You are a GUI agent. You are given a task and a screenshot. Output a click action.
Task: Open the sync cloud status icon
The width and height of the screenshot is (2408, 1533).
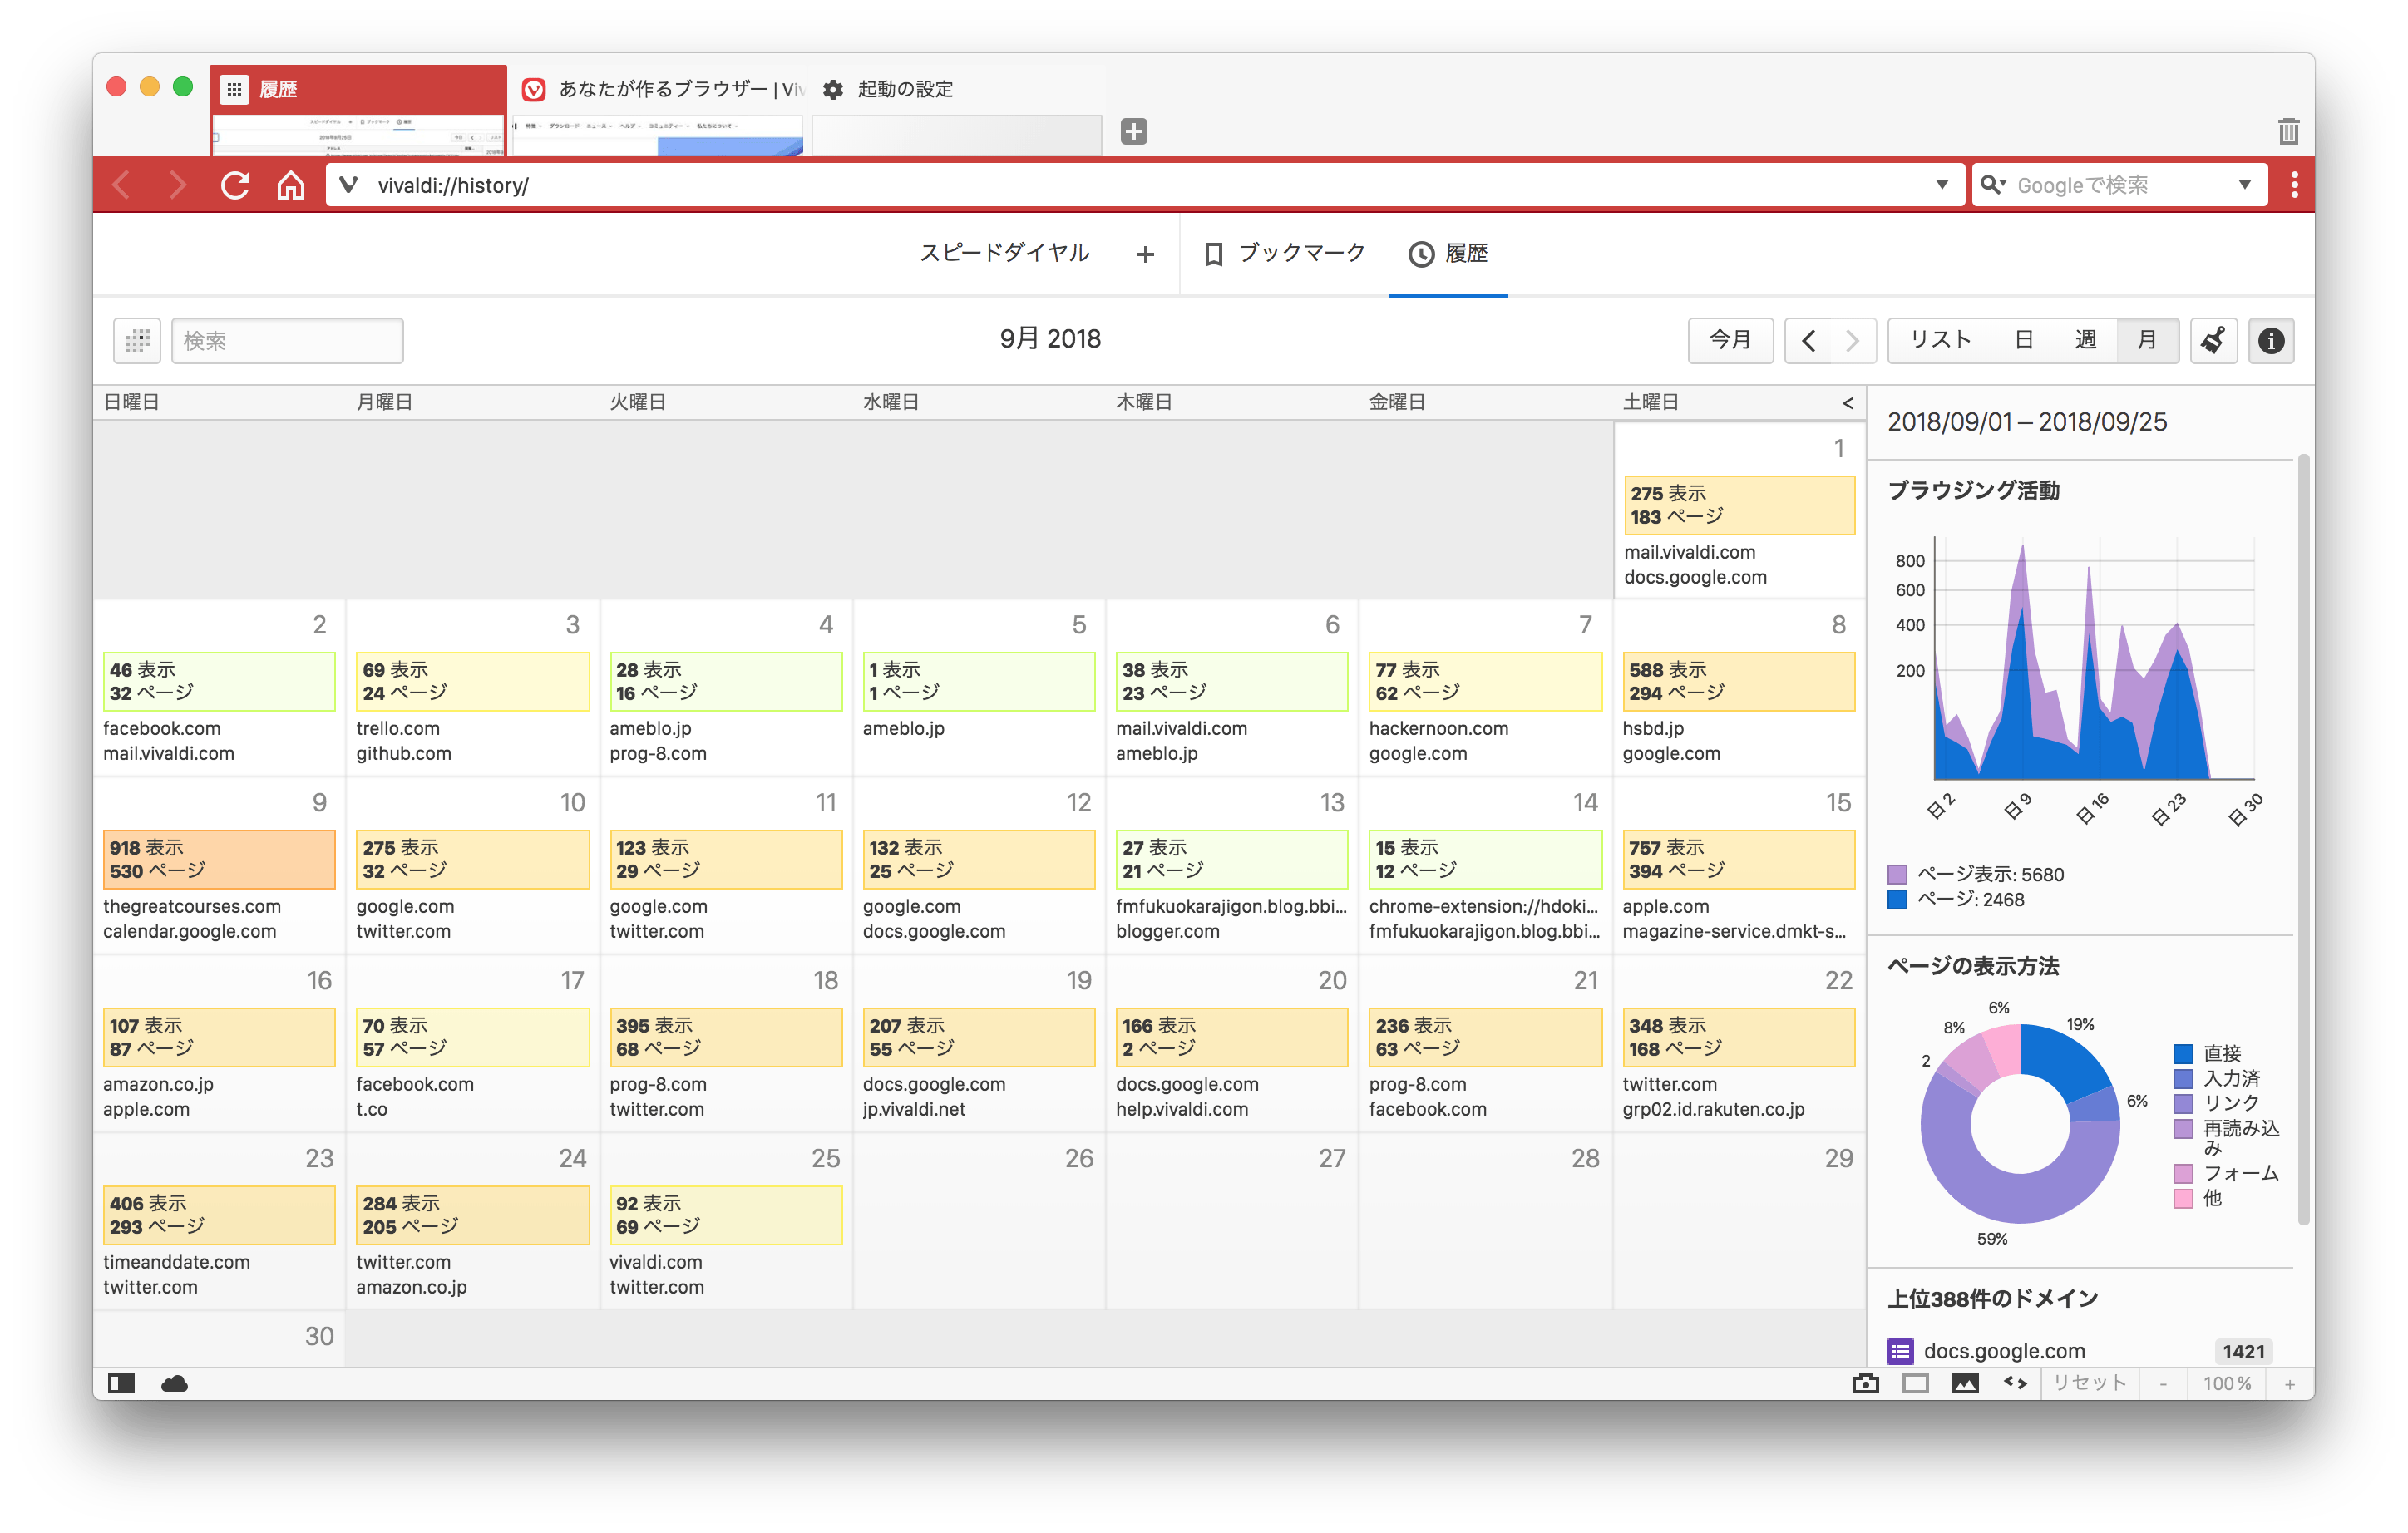click(174, 1383)
